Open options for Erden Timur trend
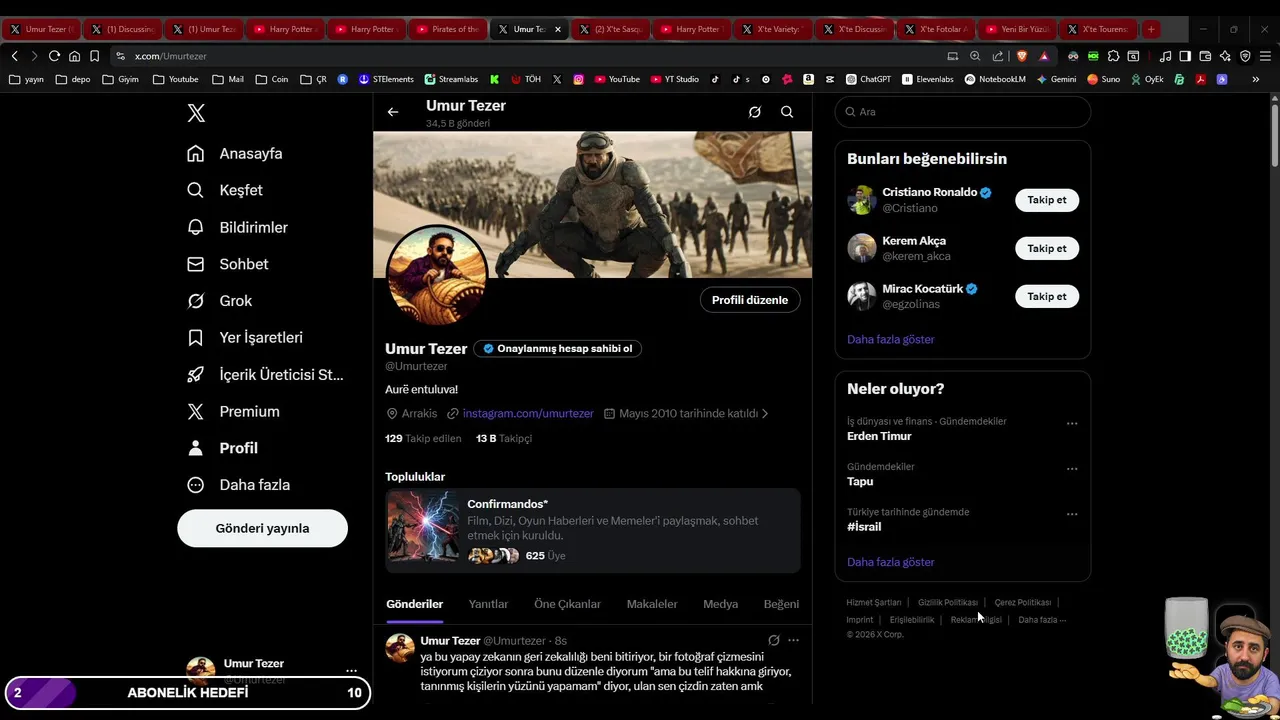Viewport: 1280px width, 720px height. click(x=1072, y=423)
